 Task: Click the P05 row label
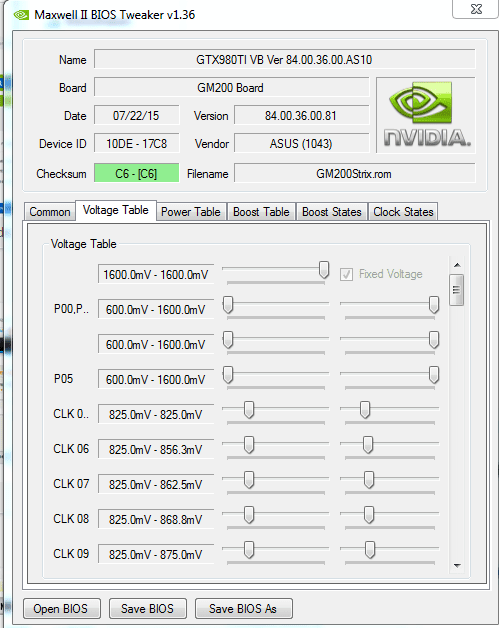pos(64,379)
